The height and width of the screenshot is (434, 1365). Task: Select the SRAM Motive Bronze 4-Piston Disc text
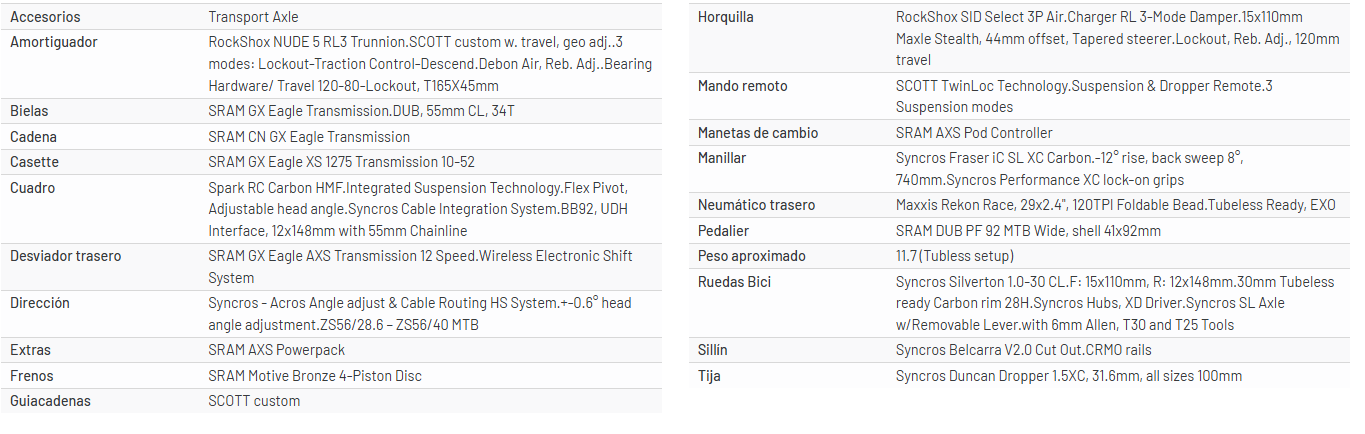click(315, 376)
